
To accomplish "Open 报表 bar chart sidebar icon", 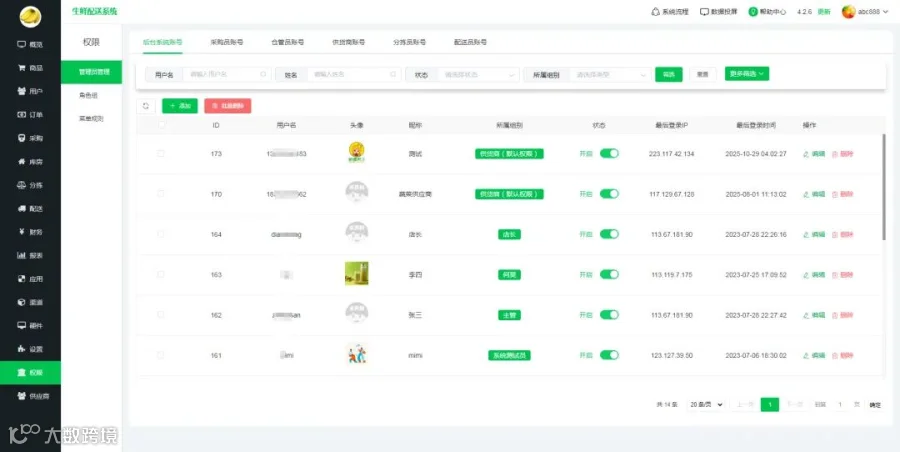I will pos(21,256).
